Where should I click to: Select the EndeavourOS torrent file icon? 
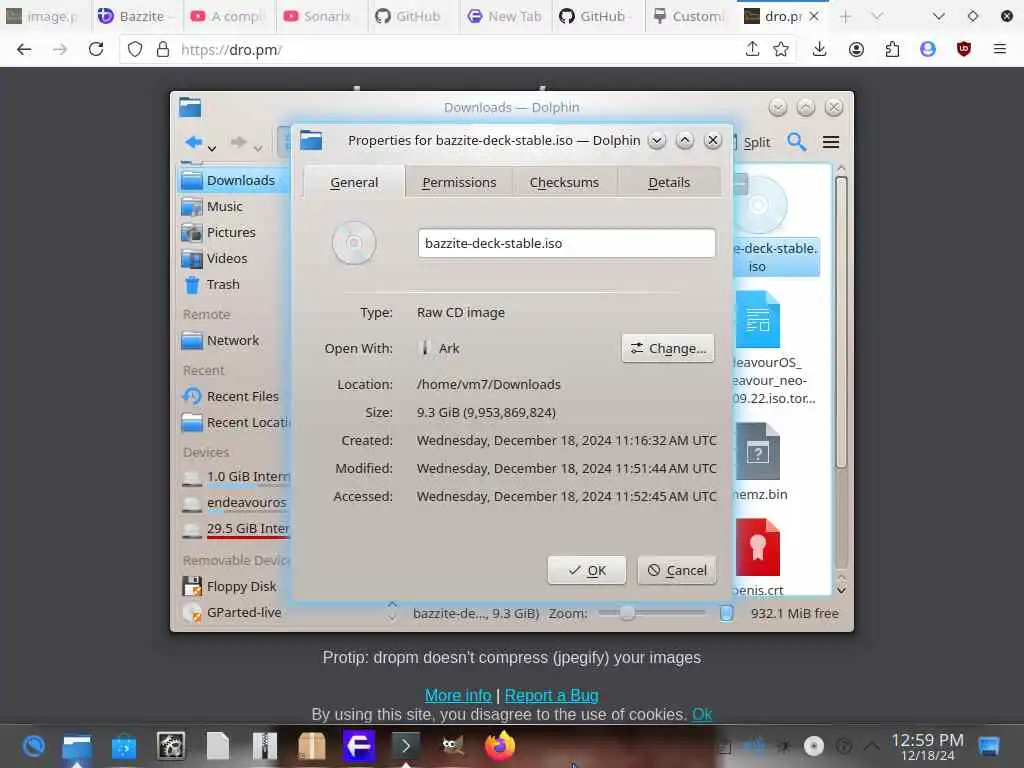pos(757,319)
